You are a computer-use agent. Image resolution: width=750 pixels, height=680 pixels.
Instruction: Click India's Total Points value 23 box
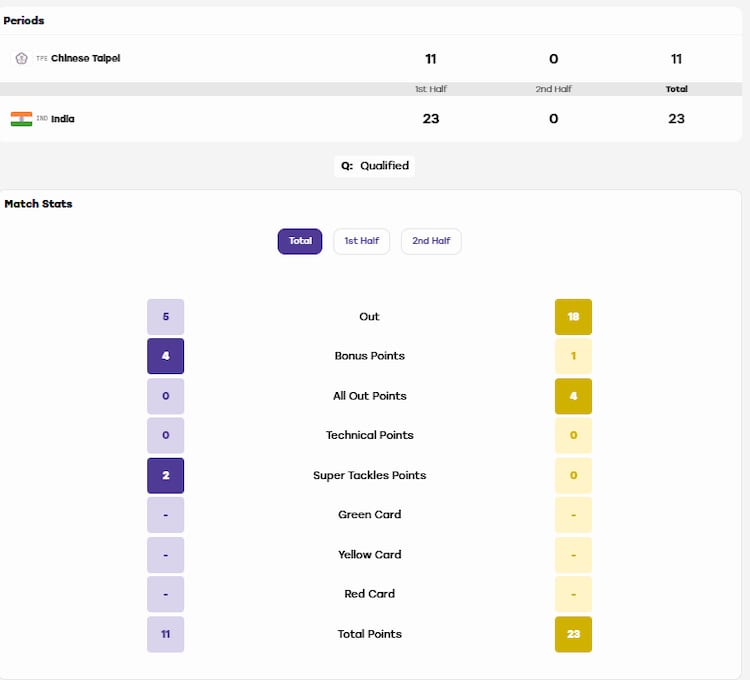(x=573, y=634)
